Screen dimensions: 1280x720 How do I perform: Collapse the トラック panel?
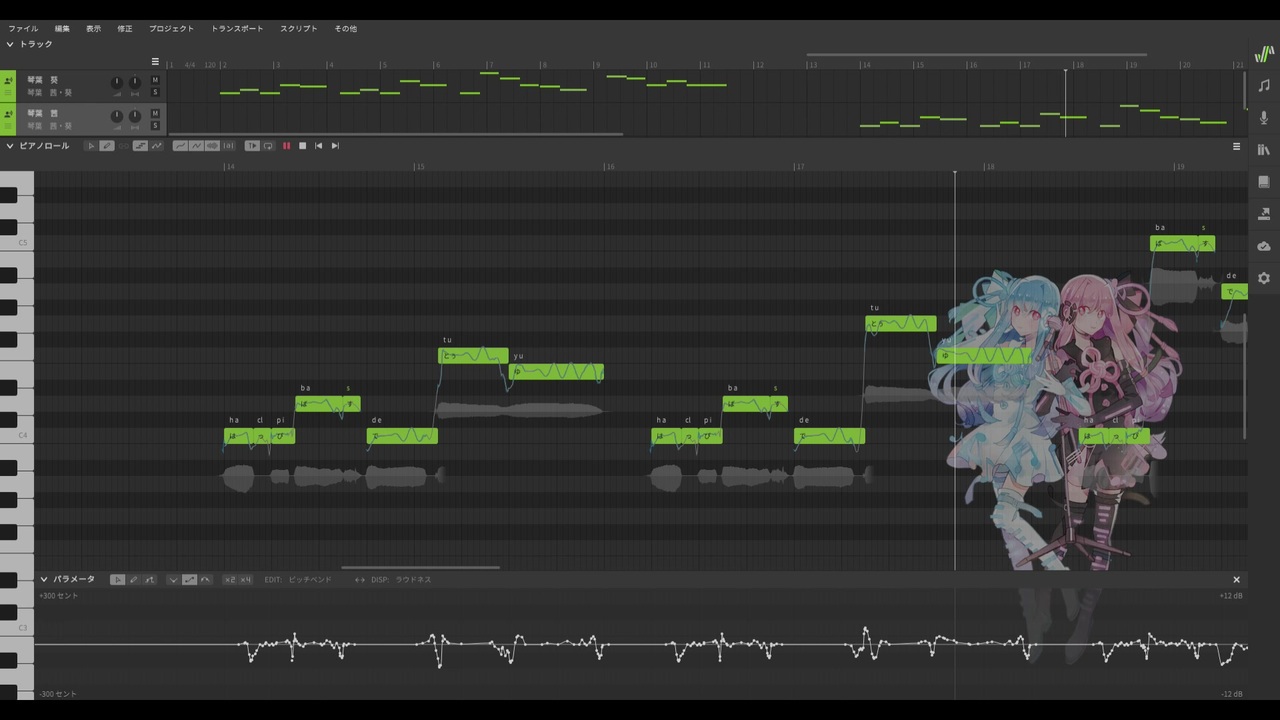click(x=10, y=44)
